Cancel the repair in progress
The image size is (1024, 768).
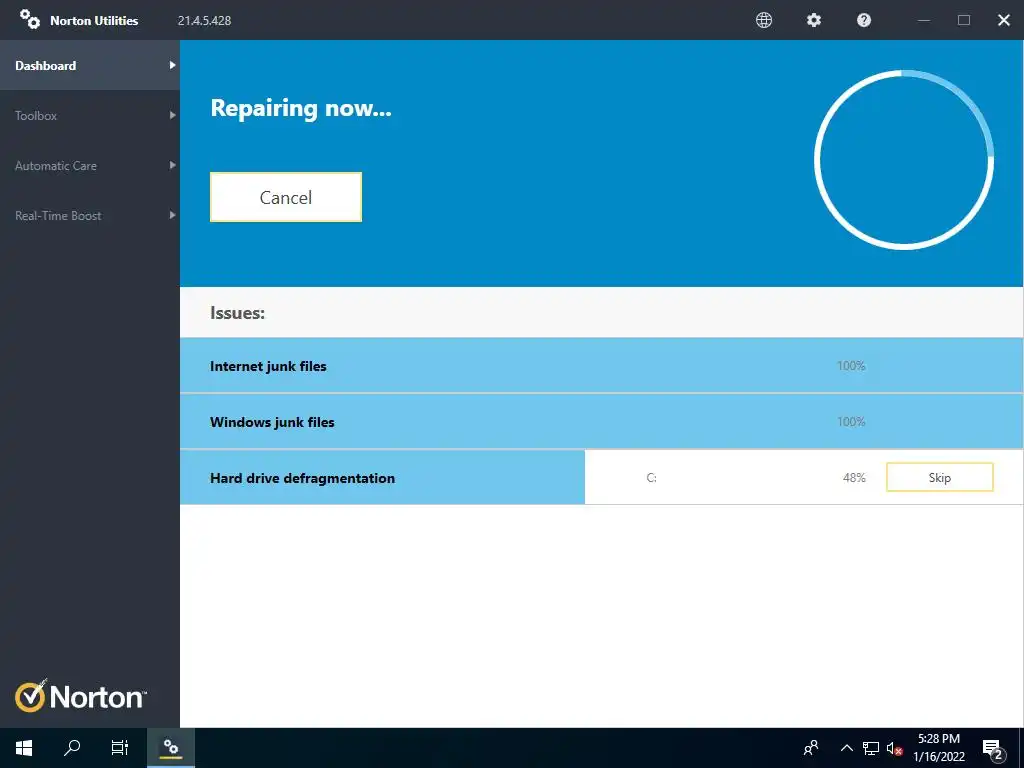(x=286, y=197)
